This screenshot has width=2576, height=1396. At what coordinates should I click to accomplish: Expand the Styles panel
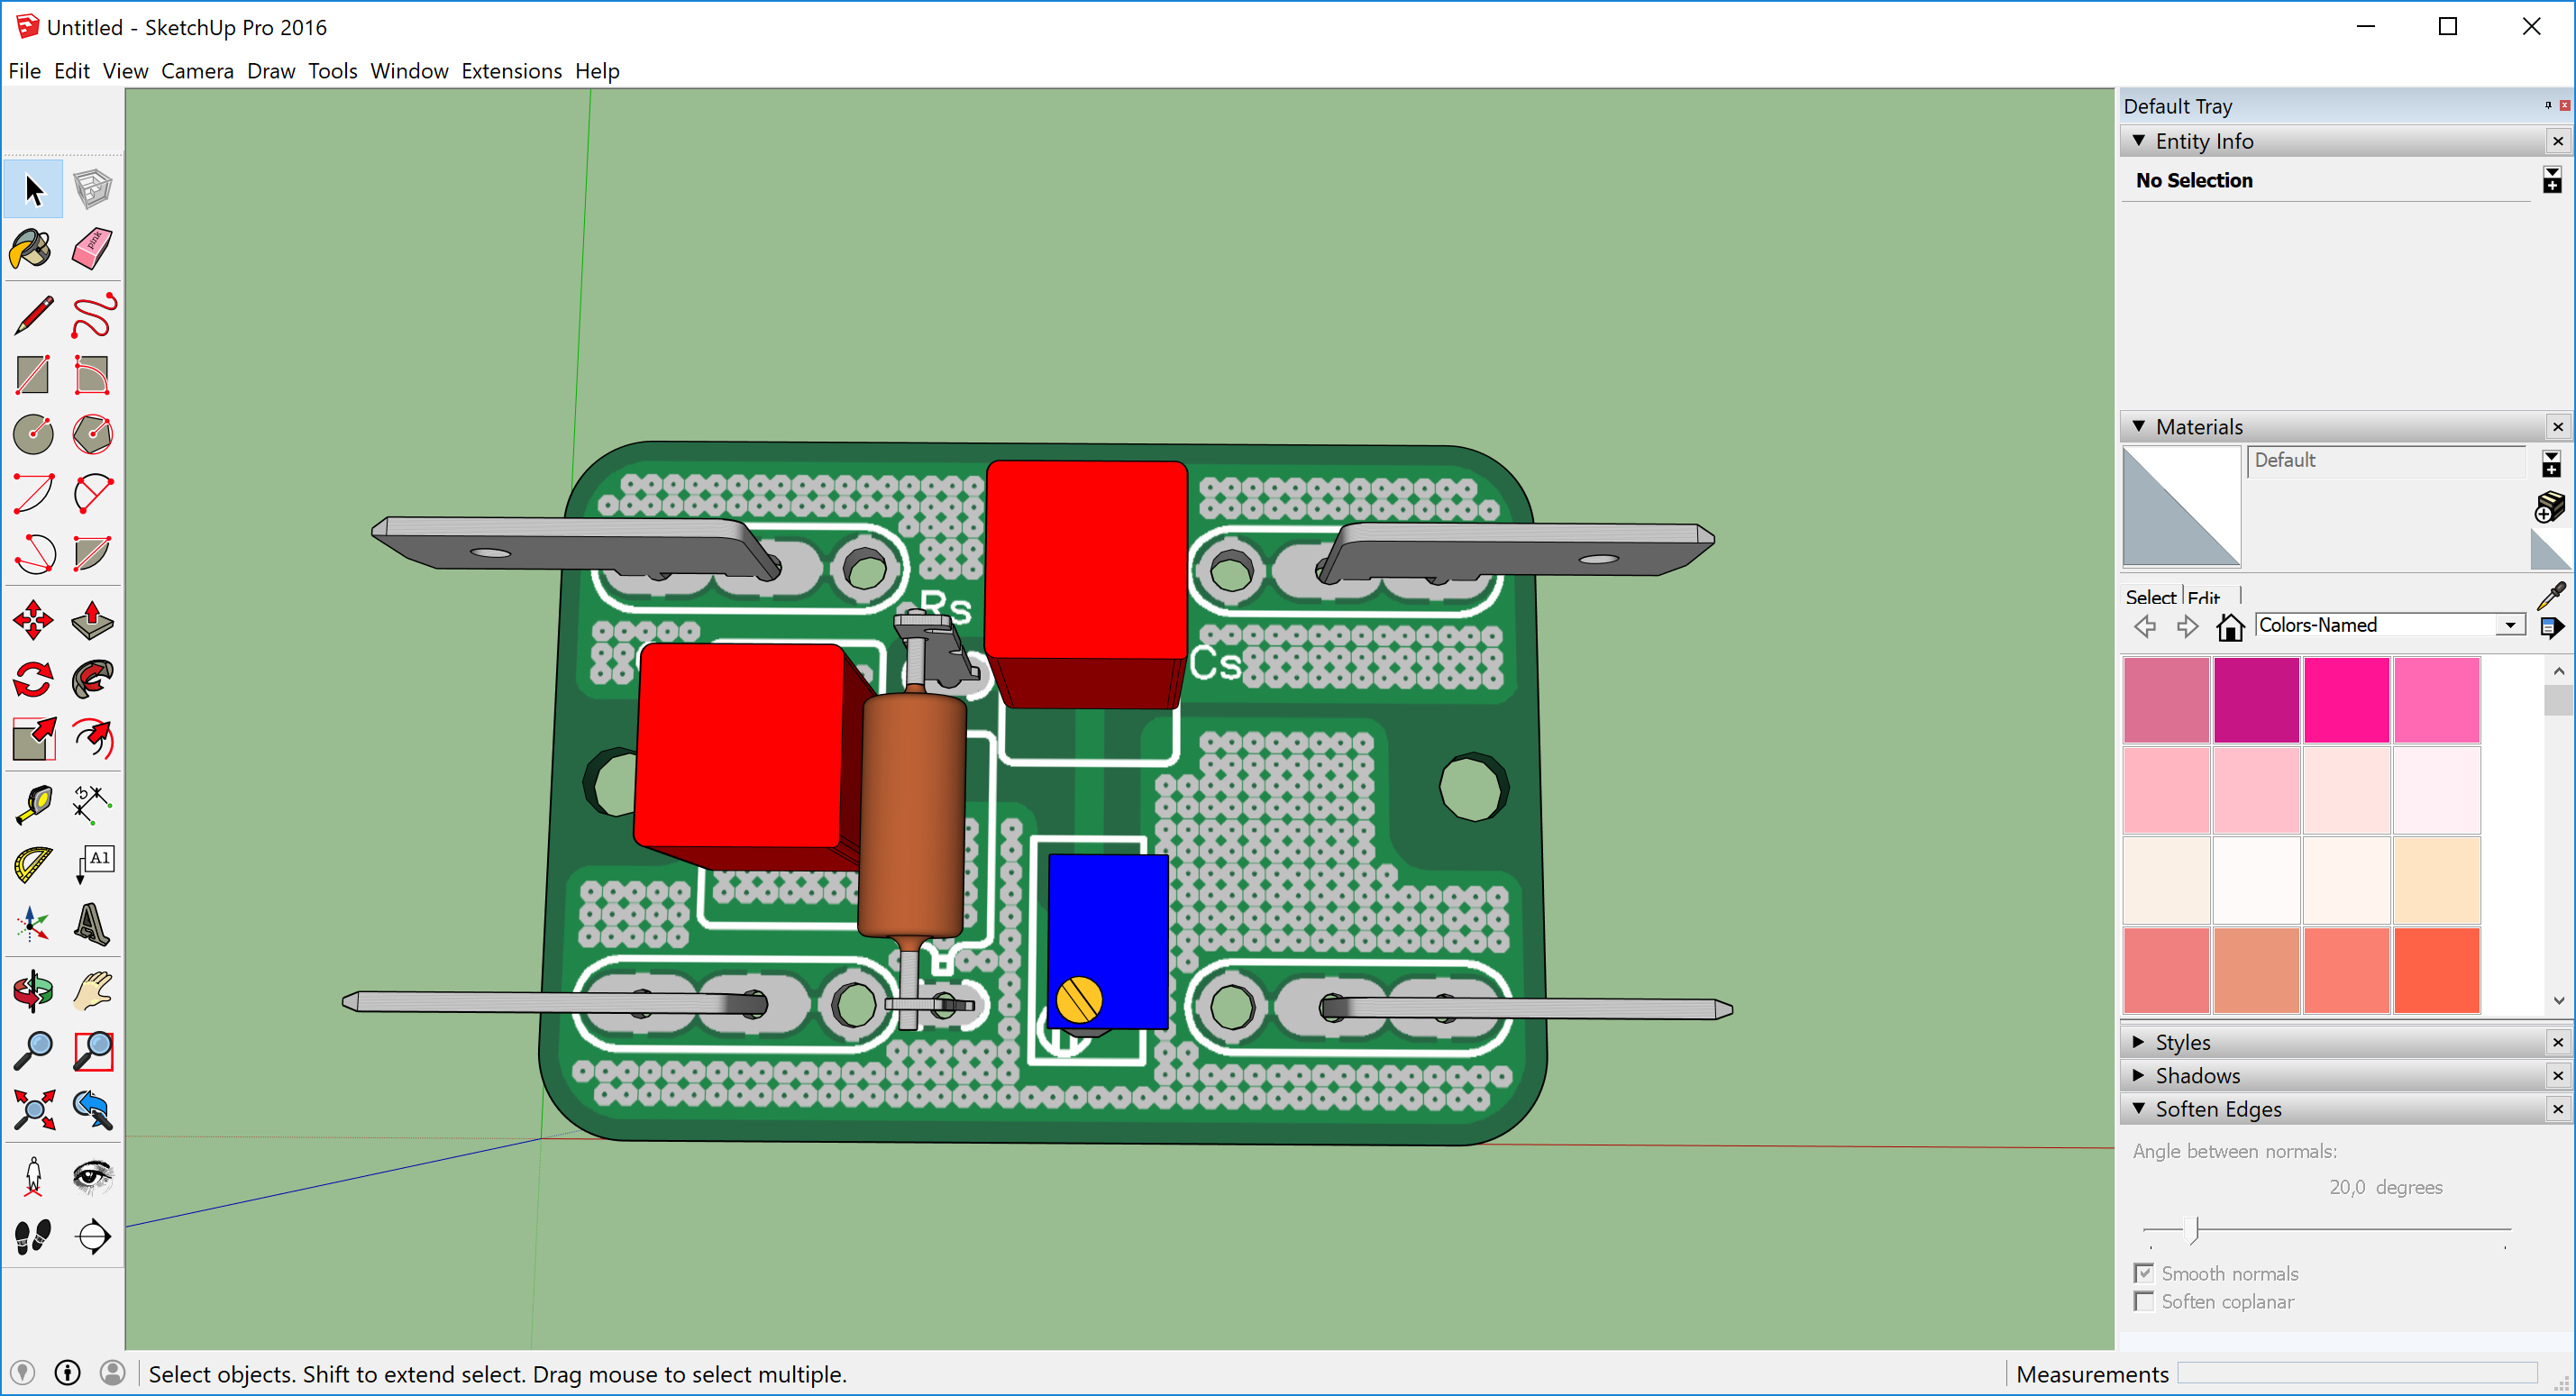click(2138, 1041)
